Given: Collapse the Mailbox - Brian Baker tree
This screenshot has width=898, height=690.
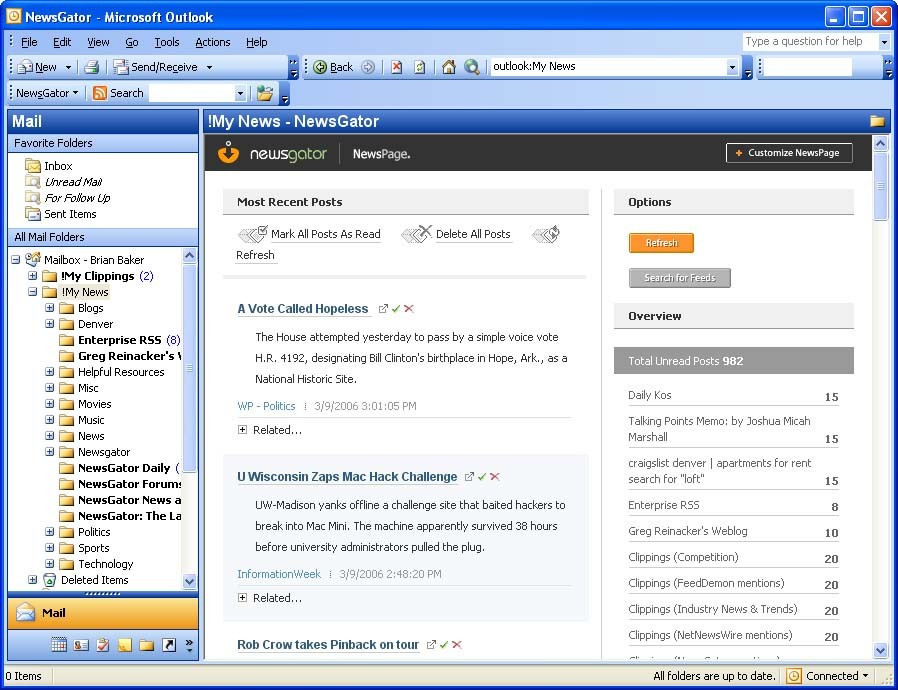Looking at the screenshot, I should 15,259.
